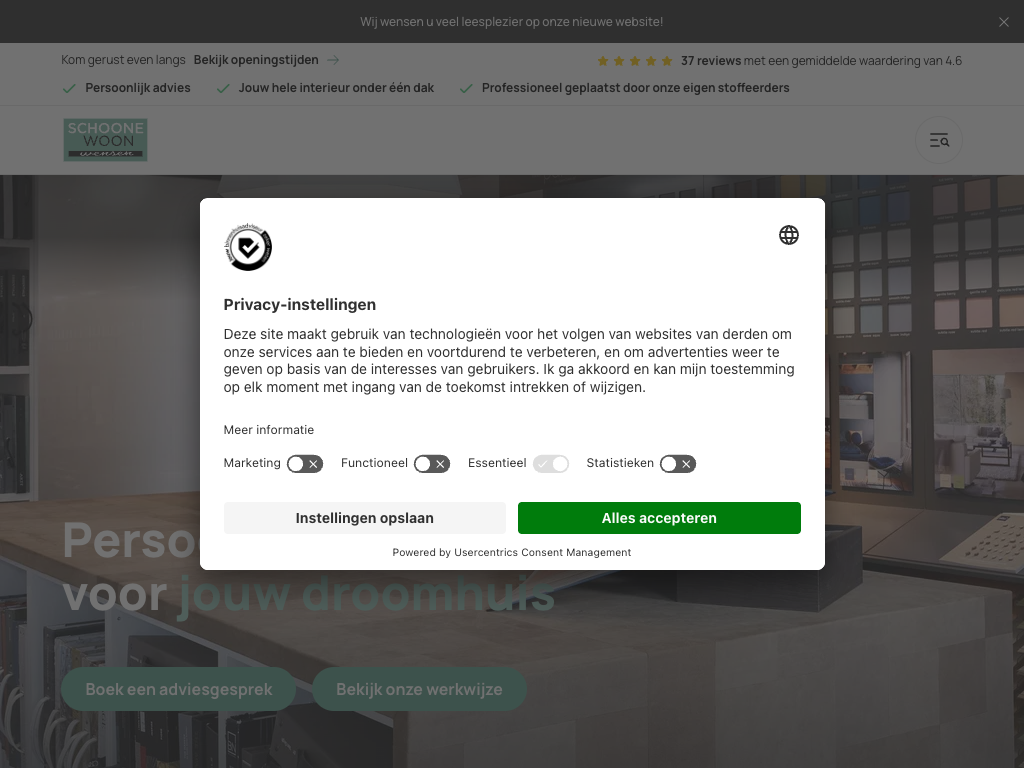The height and width of the screenshot is (768, 1024).
Task: Click the five-star rating icons
Action: (x=635, y=61)
